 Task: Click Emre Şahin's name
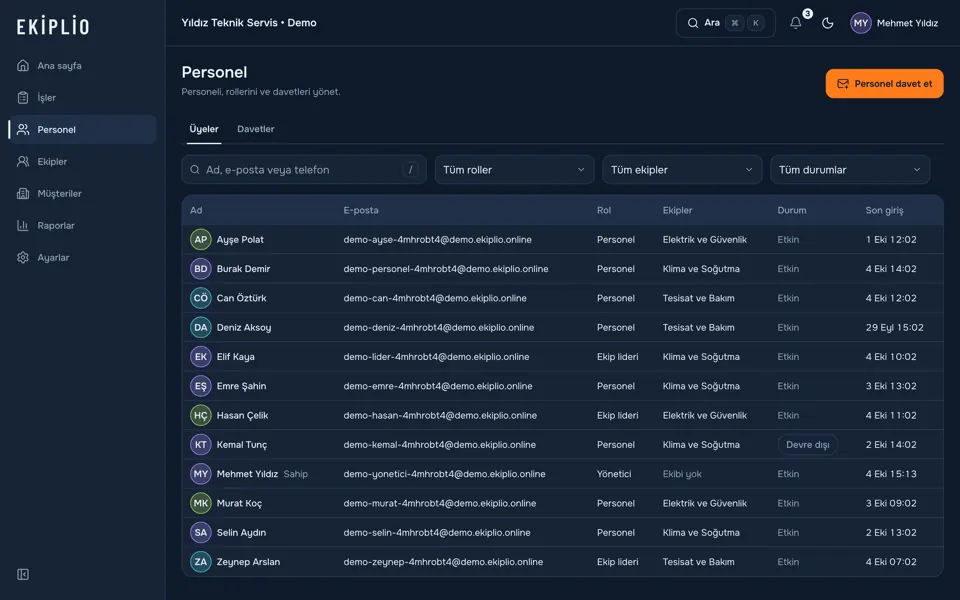click(241, 386)
